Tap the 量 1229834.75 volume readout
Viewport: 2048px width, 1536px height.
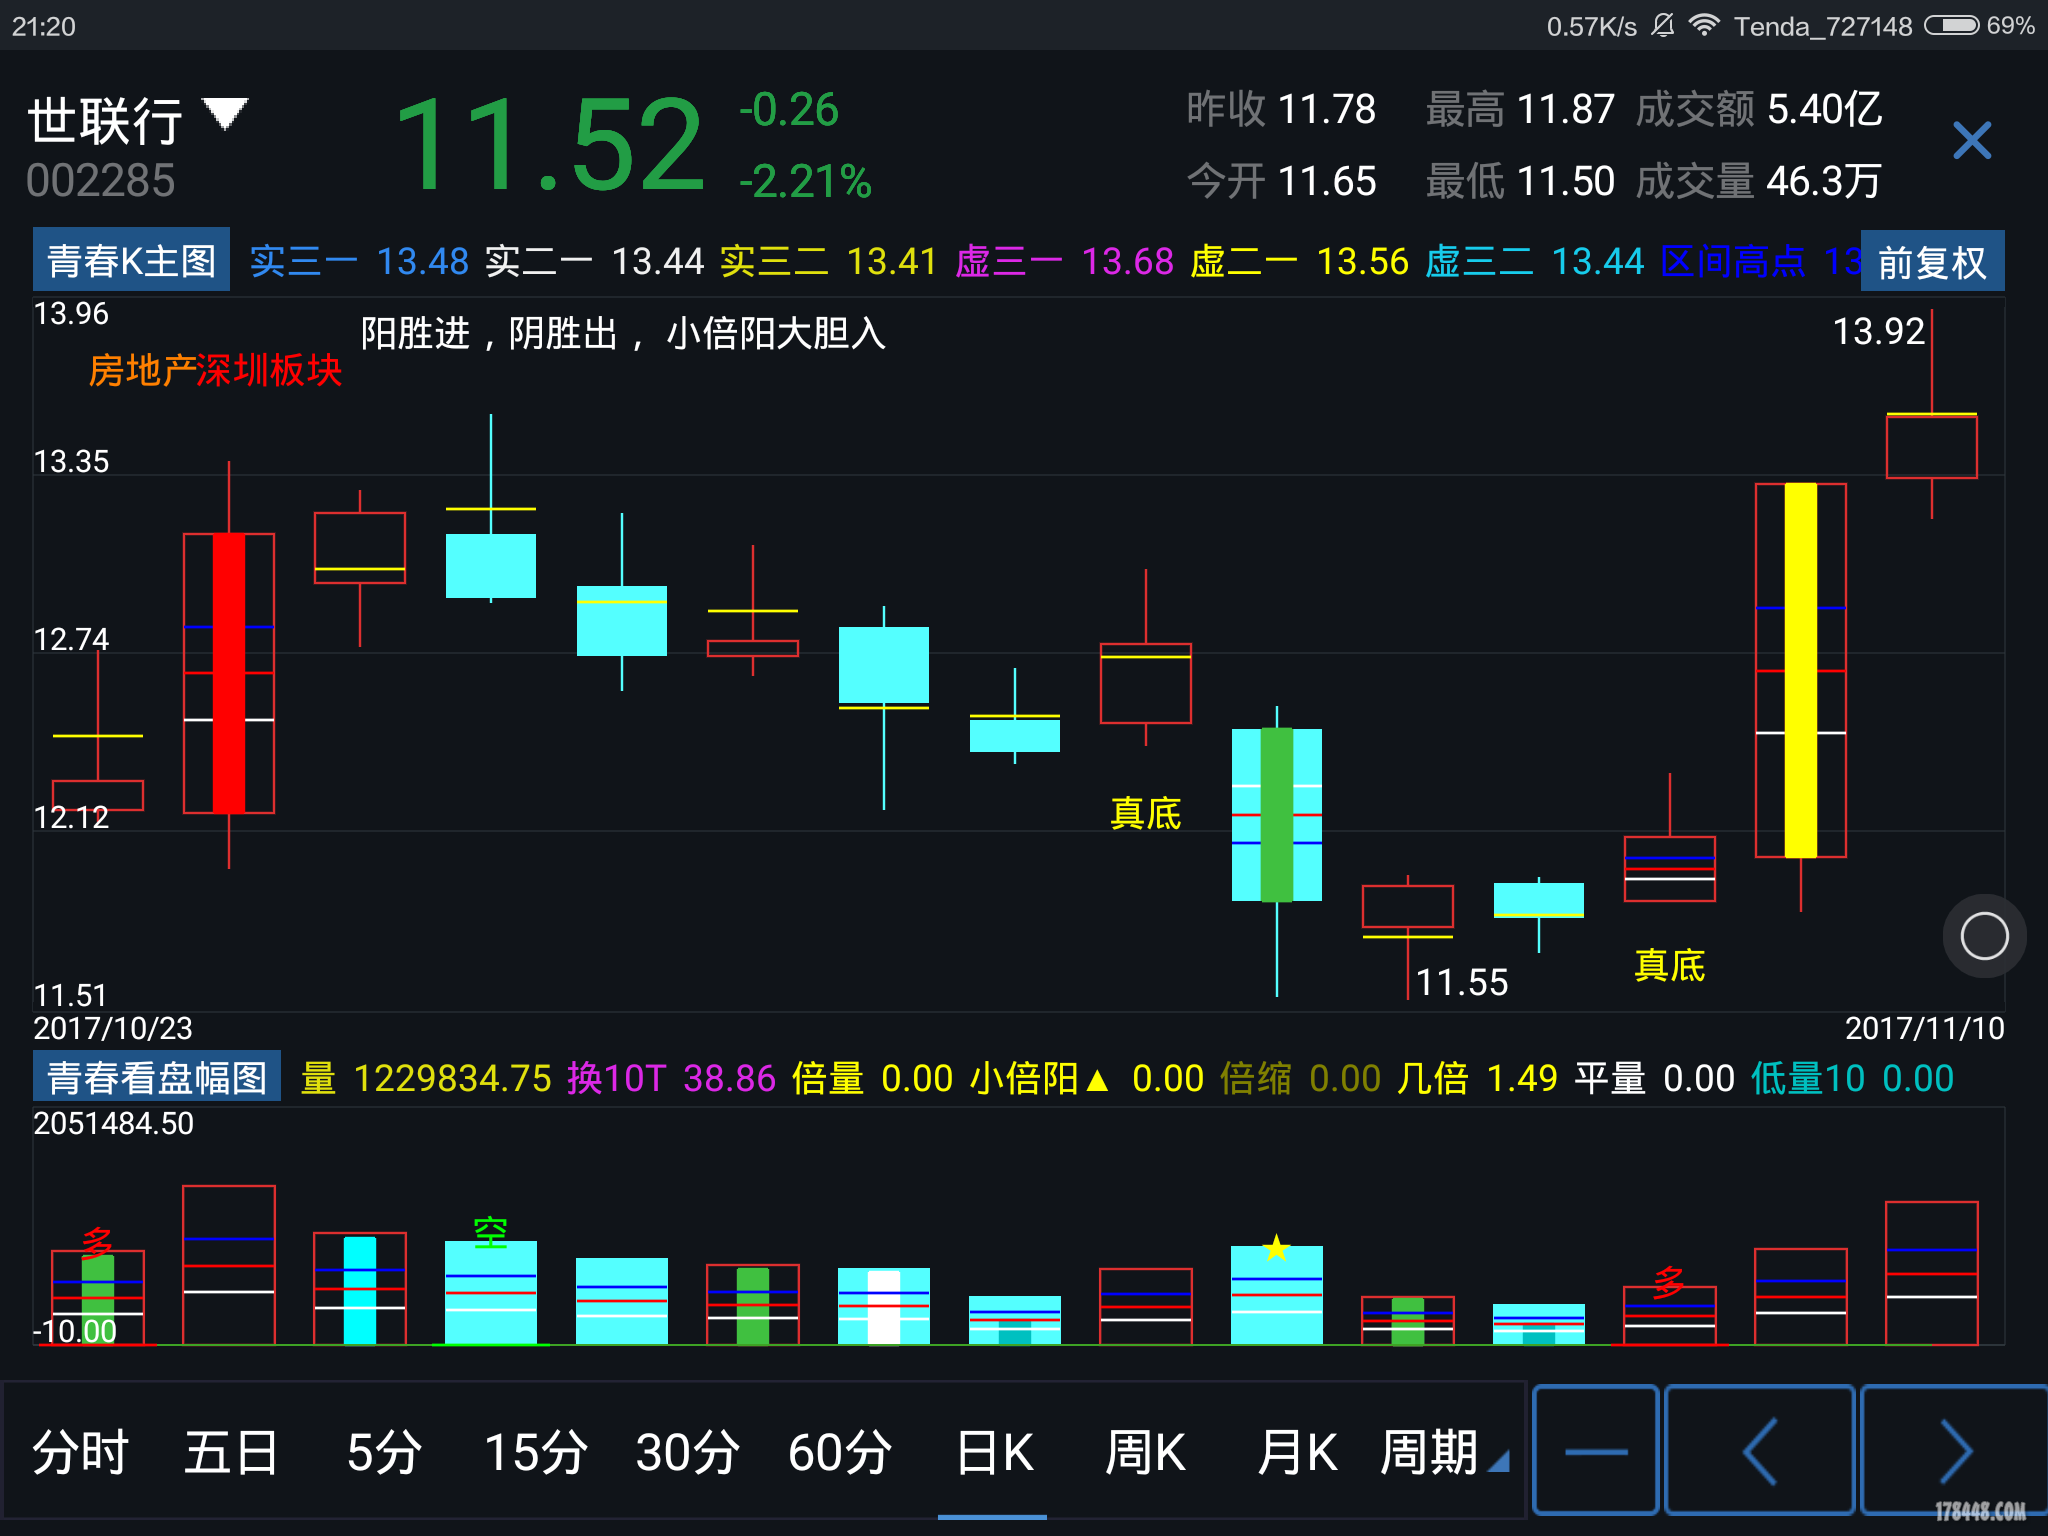pos(426,1078)
